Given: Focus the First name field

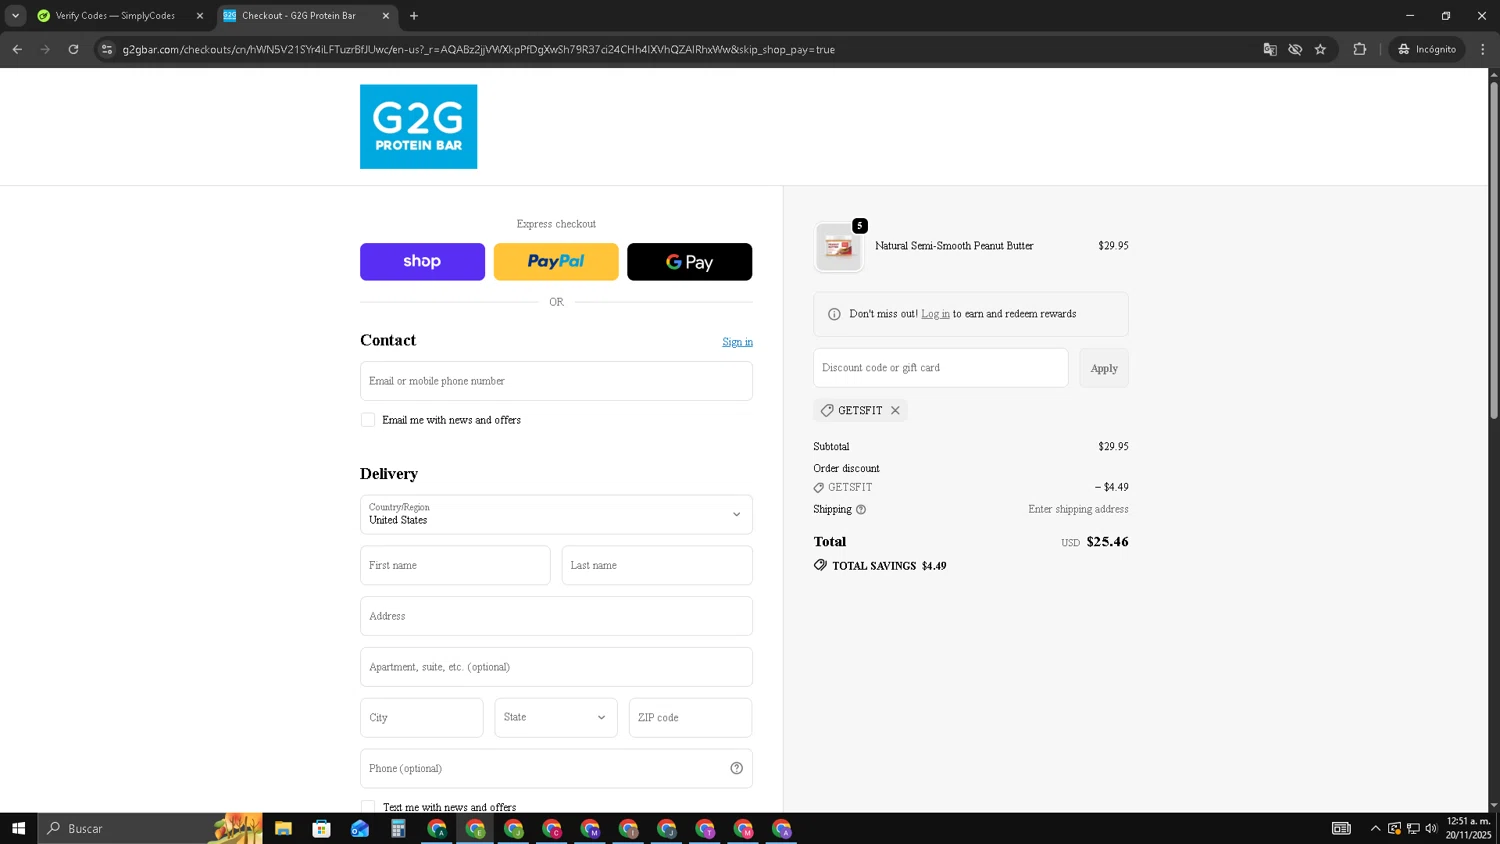Looking at the screenshot, I should pyautogui.click(x=455, y=565).
